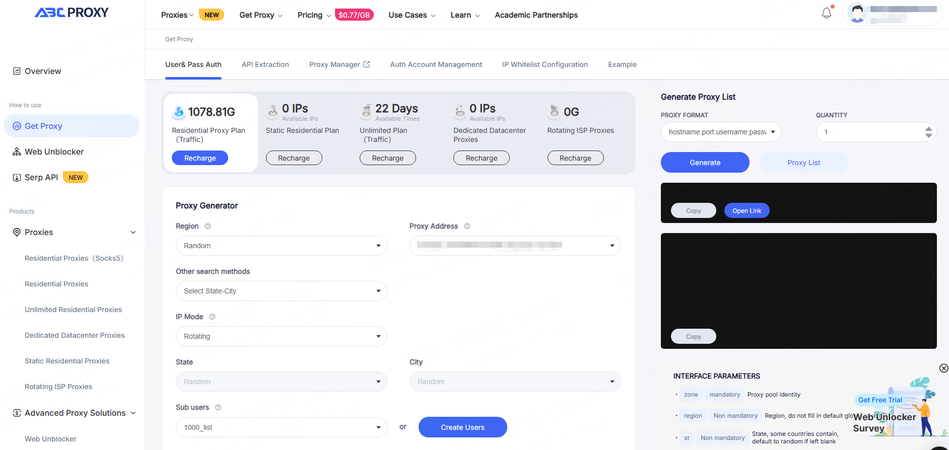The width and height of the screenshot is (949, 450).
Task: Click the Web Unblocker sidebar icon
Action: (x=17, y=152)
